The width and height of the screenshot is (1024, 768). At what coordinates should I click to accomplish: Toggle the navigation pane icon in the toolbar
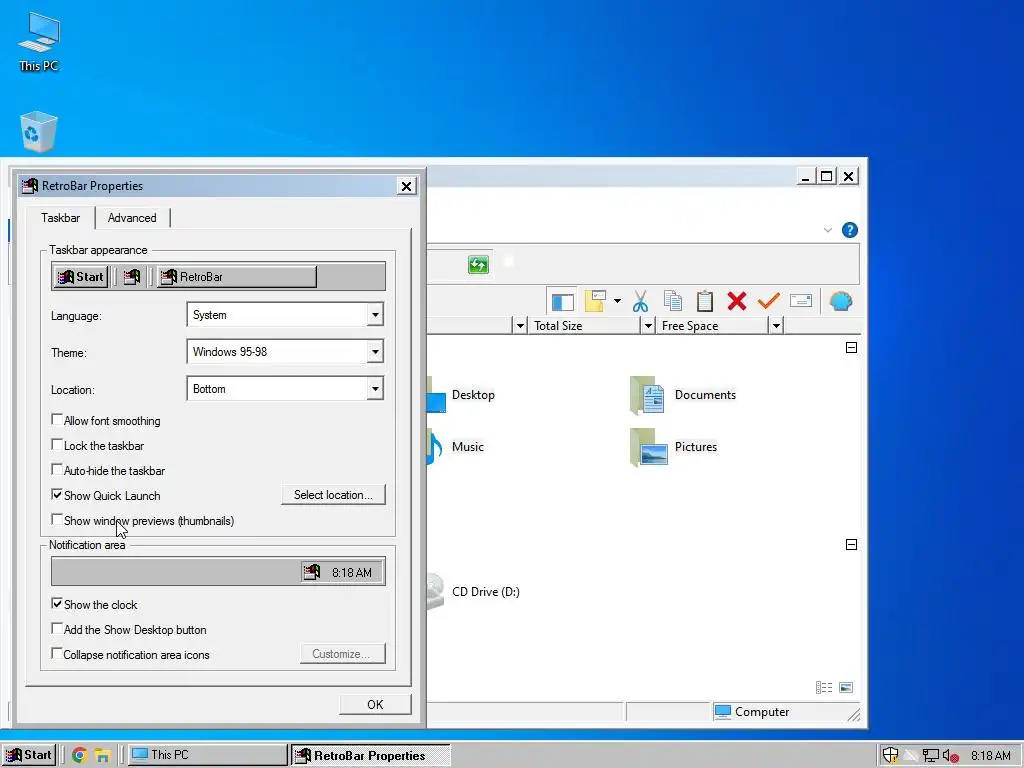562,302
